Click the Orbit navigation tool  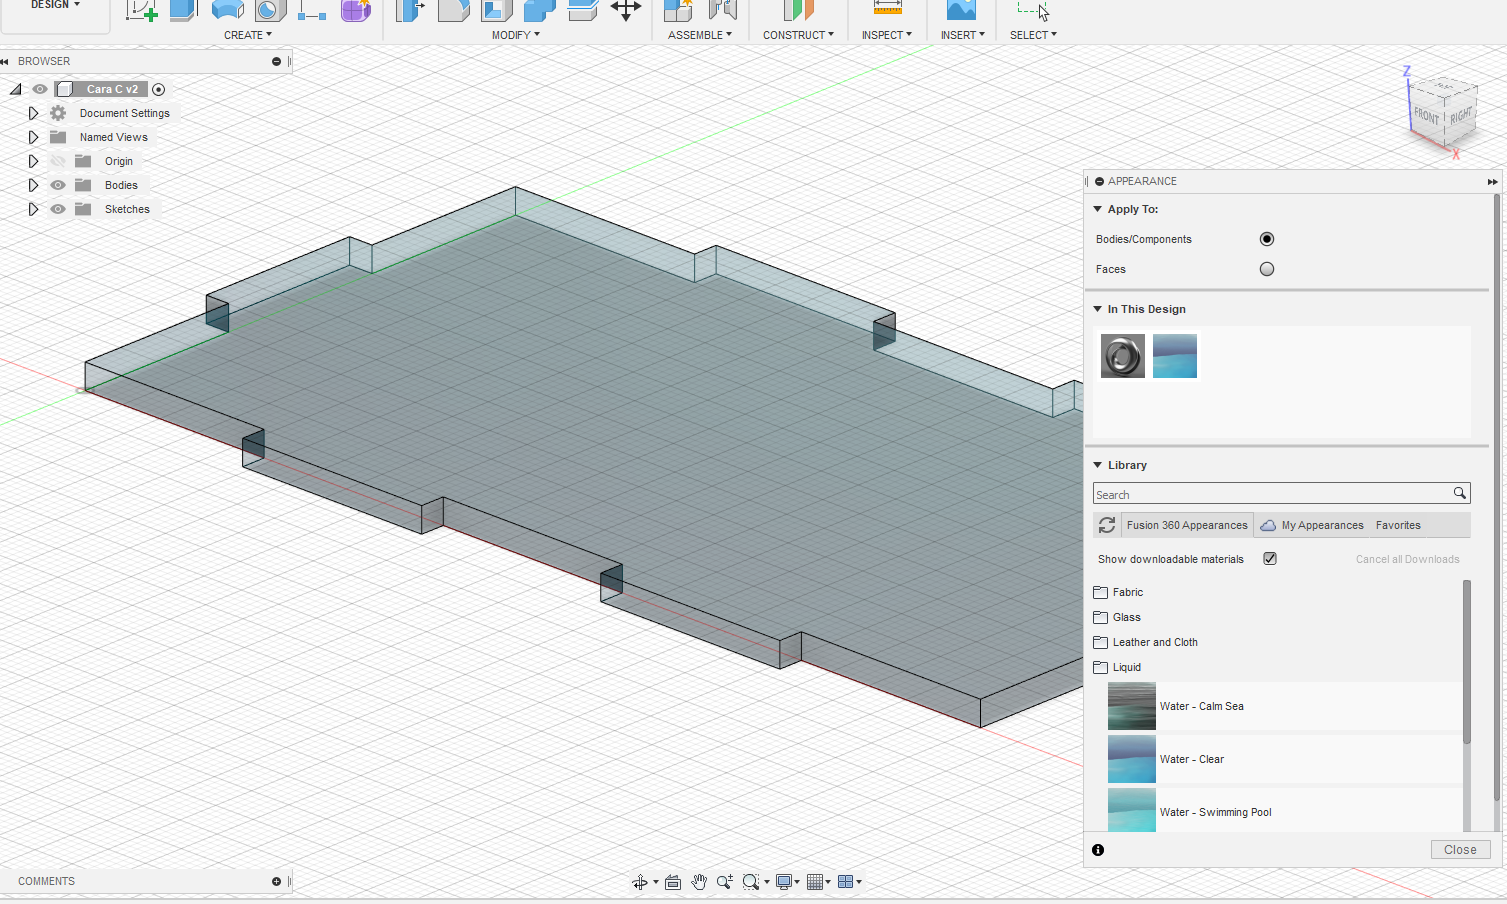[x=639, y=882]
